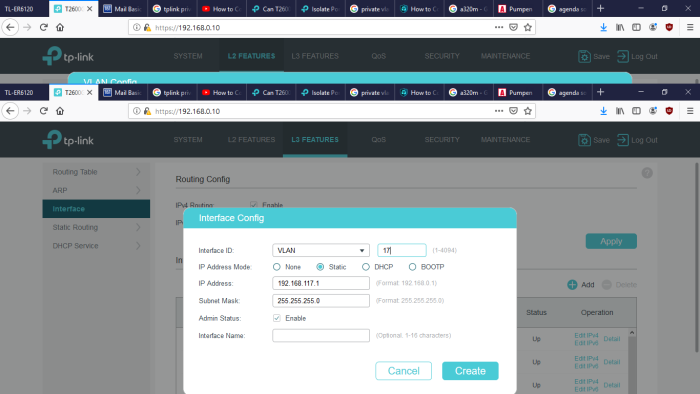Click the Create button
Viewport: 700px width, 394px height.
click(x=470, y=371)
